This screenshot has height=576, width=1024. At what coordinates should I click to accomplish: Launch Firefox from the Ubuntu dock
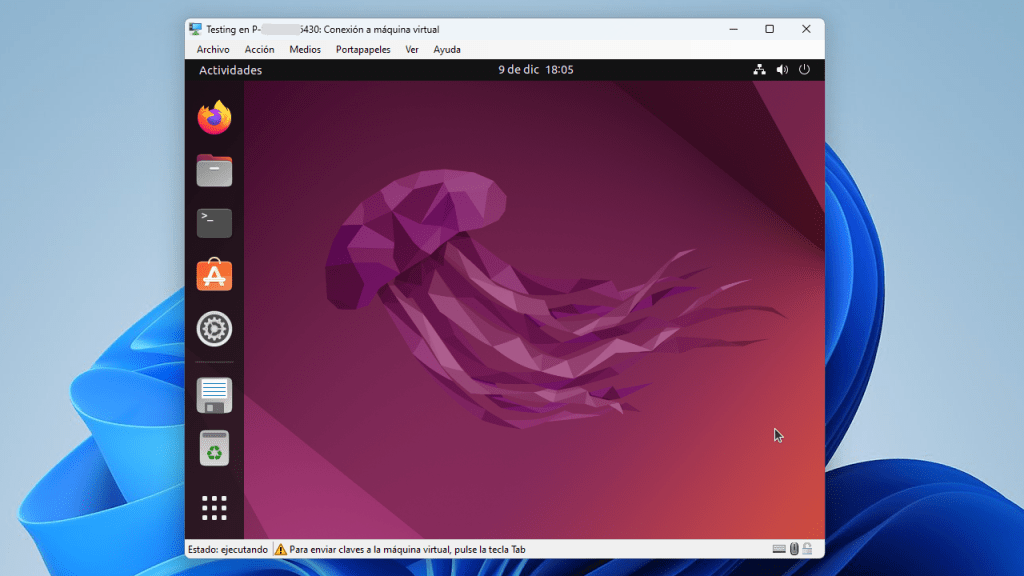[214, 116]
